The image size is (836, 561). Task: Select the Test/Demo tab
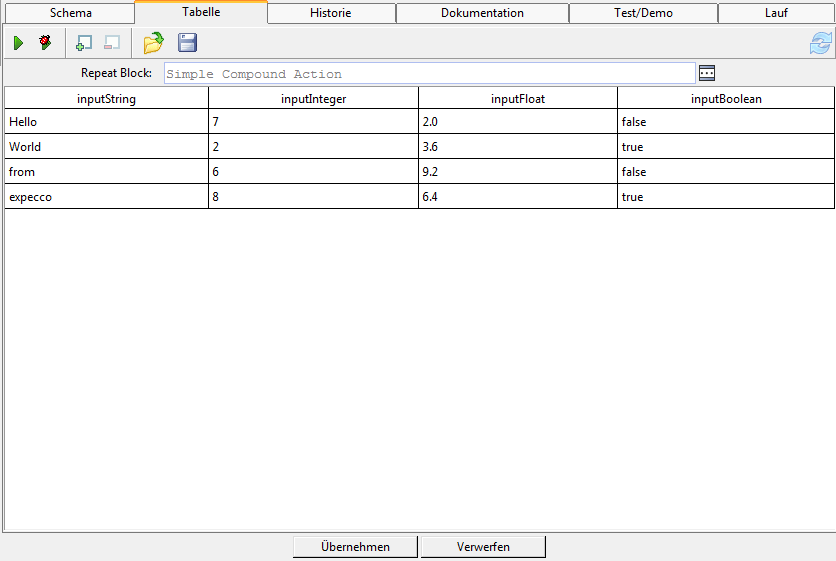pos(643,13)
